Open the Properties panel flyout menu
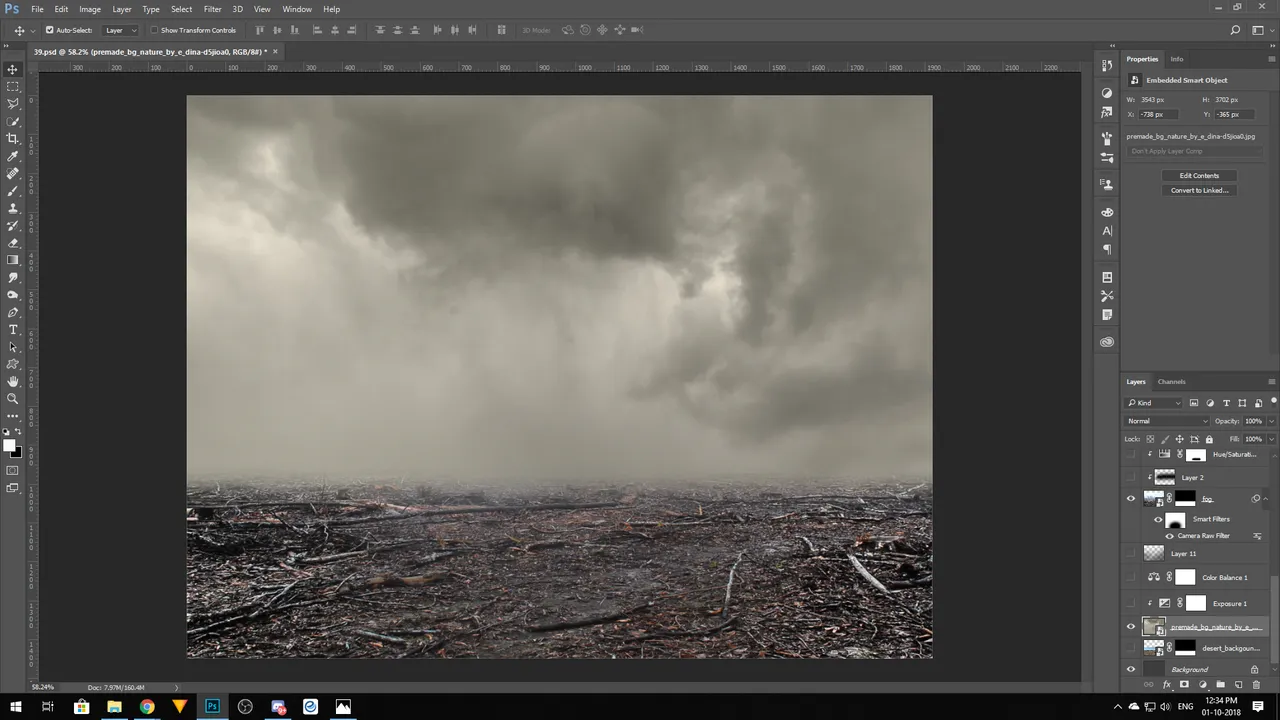 [x=1271, y=59]
